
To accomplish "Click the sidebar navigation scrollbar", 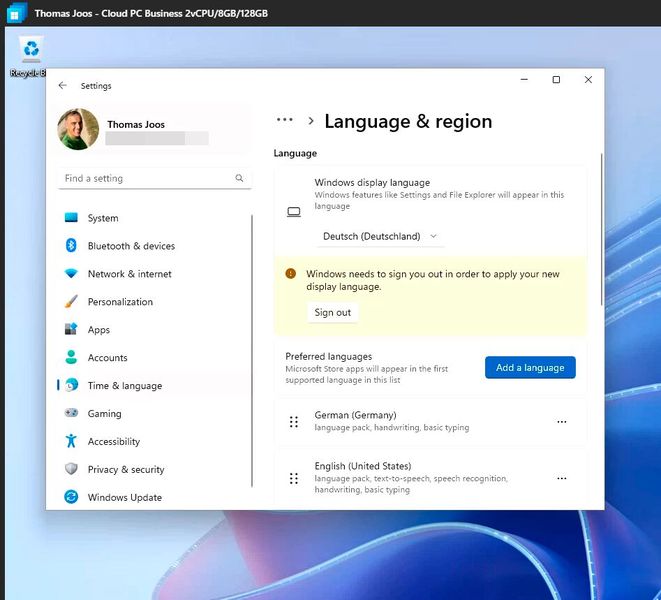I will (x=252, y=351).
